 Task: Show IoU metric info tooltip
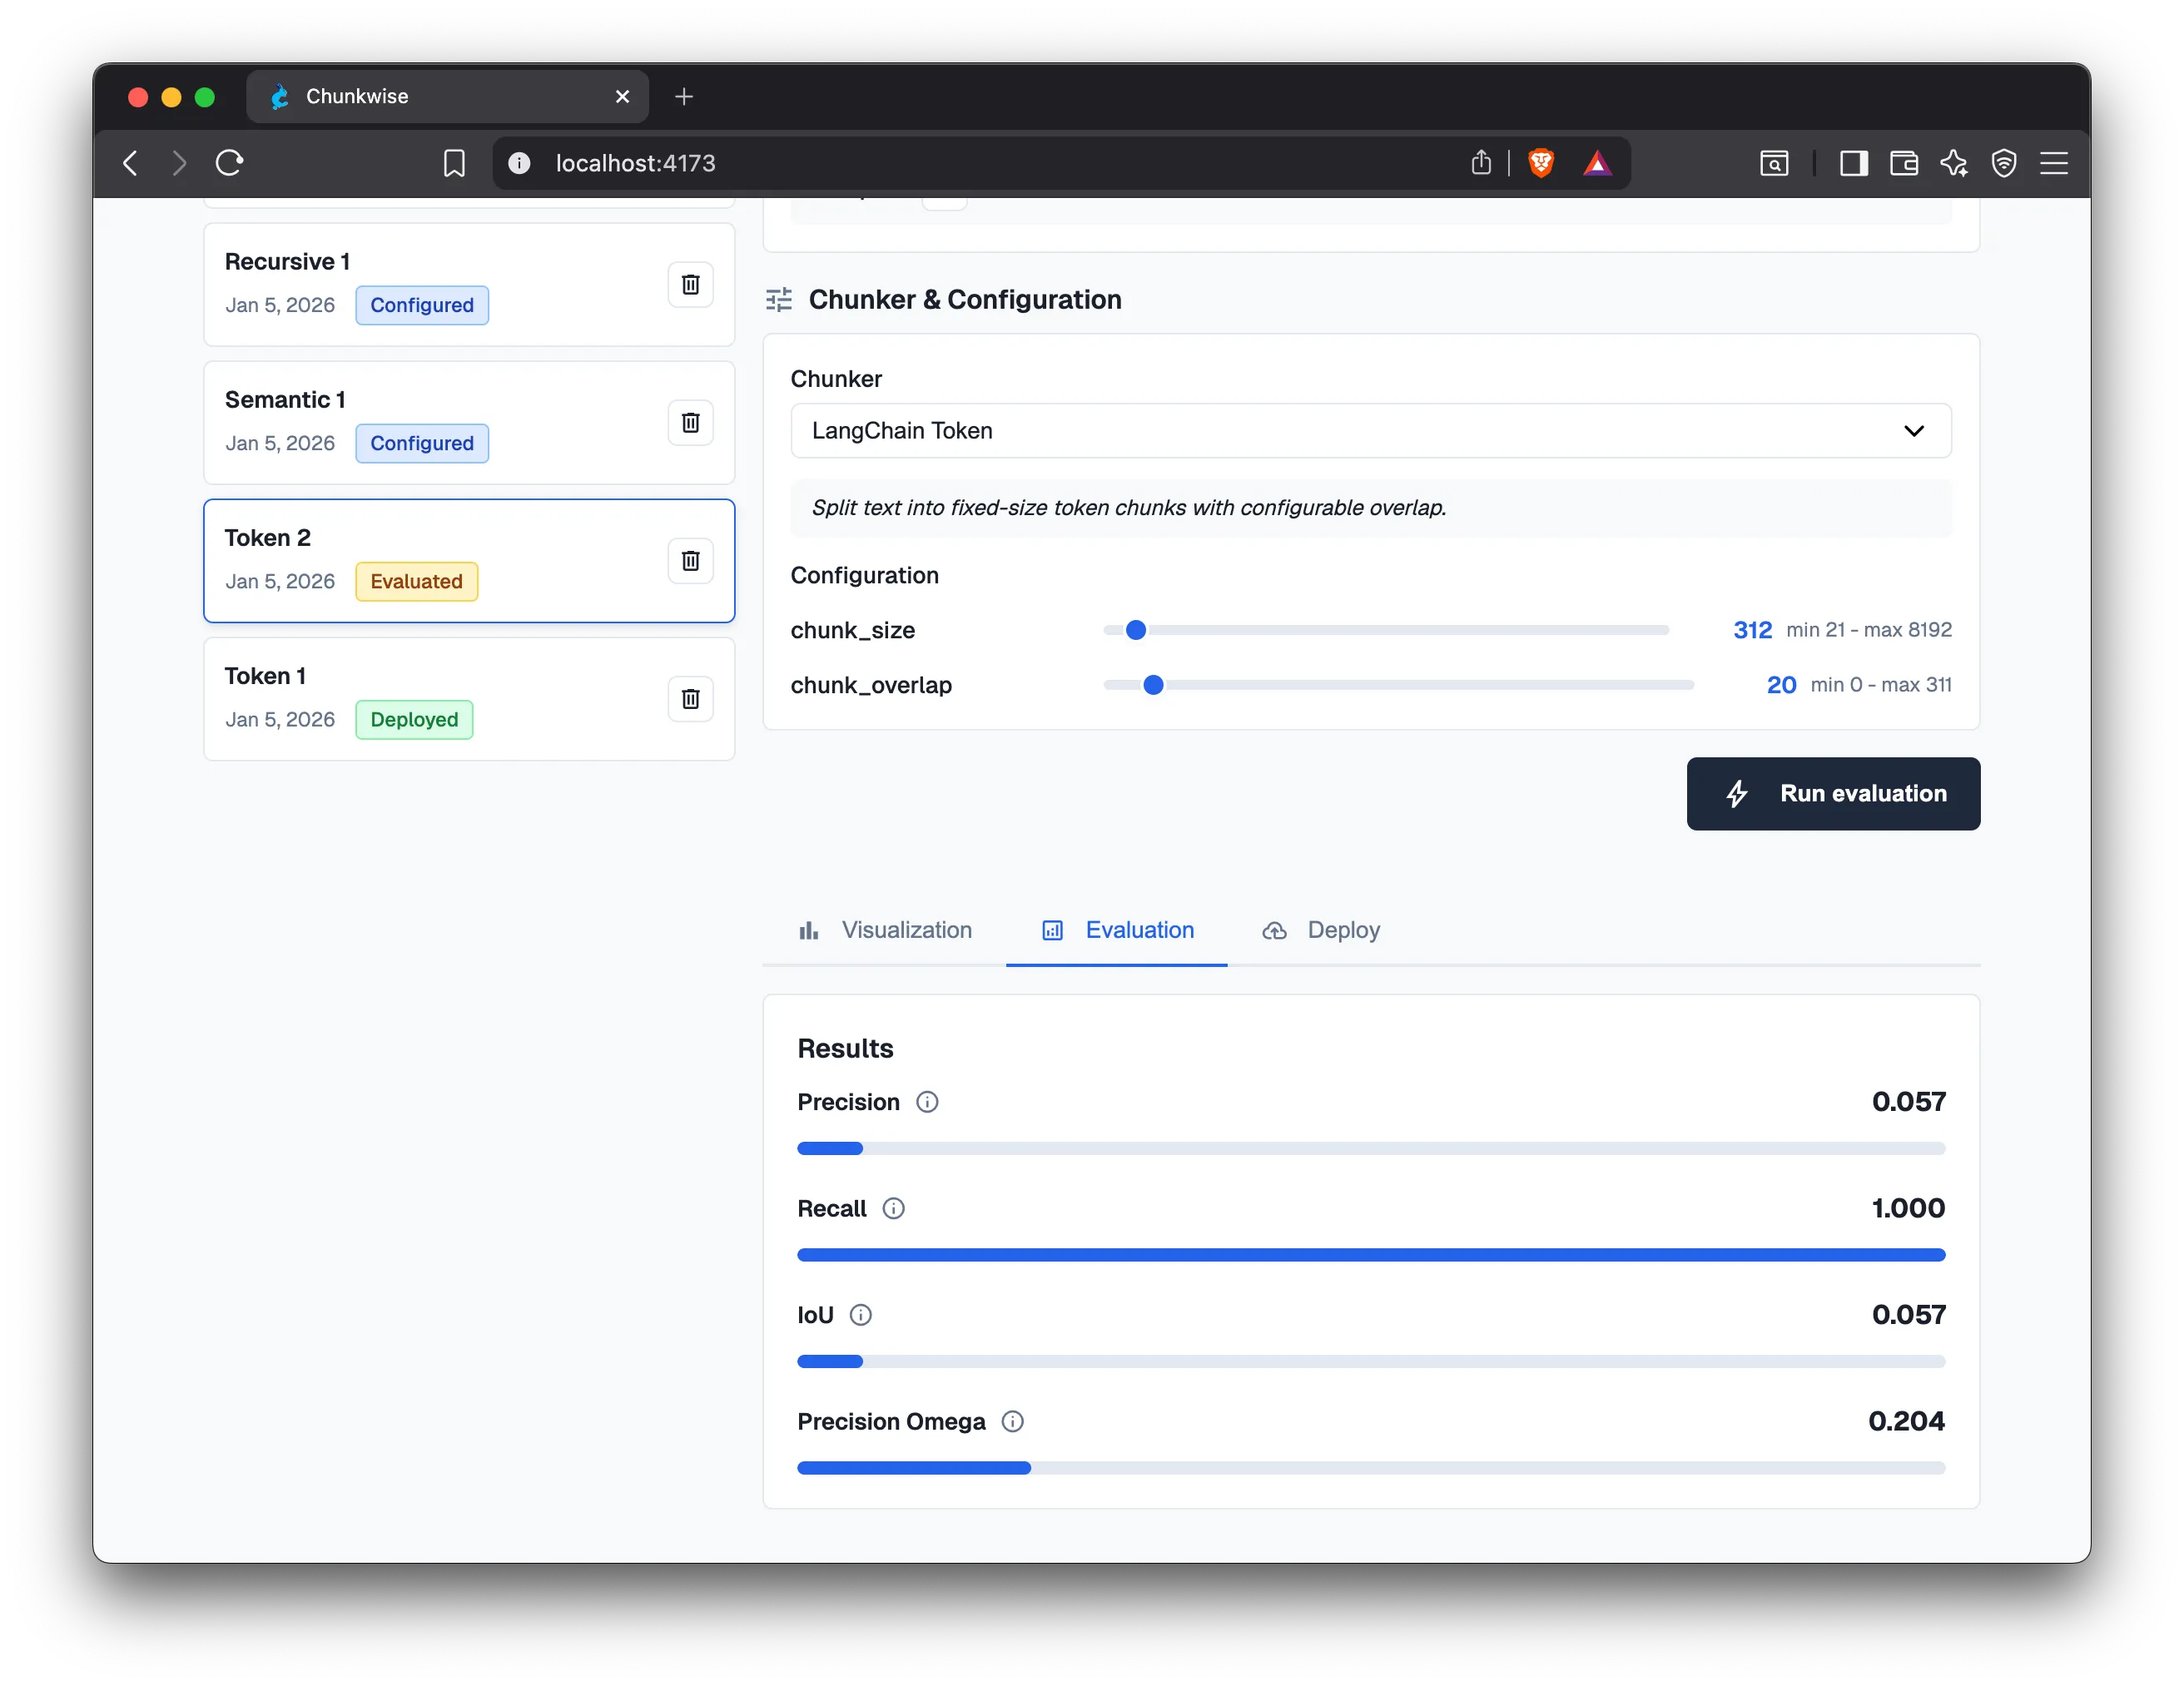tap(860, 1315)
